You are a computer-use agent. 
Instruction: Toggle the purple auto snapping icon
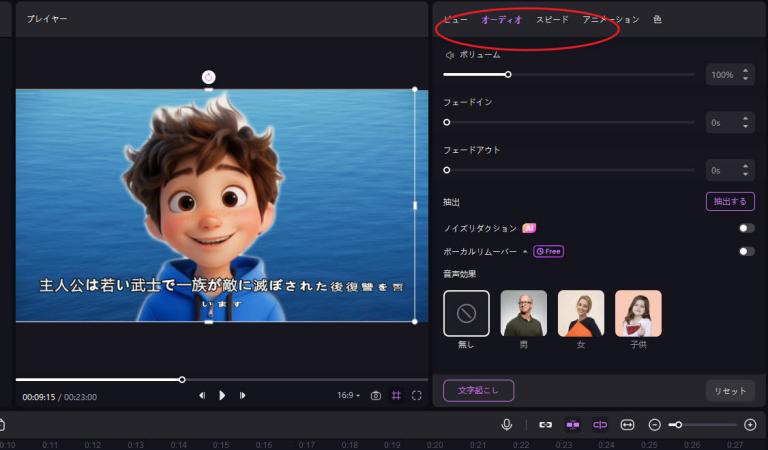600,425
